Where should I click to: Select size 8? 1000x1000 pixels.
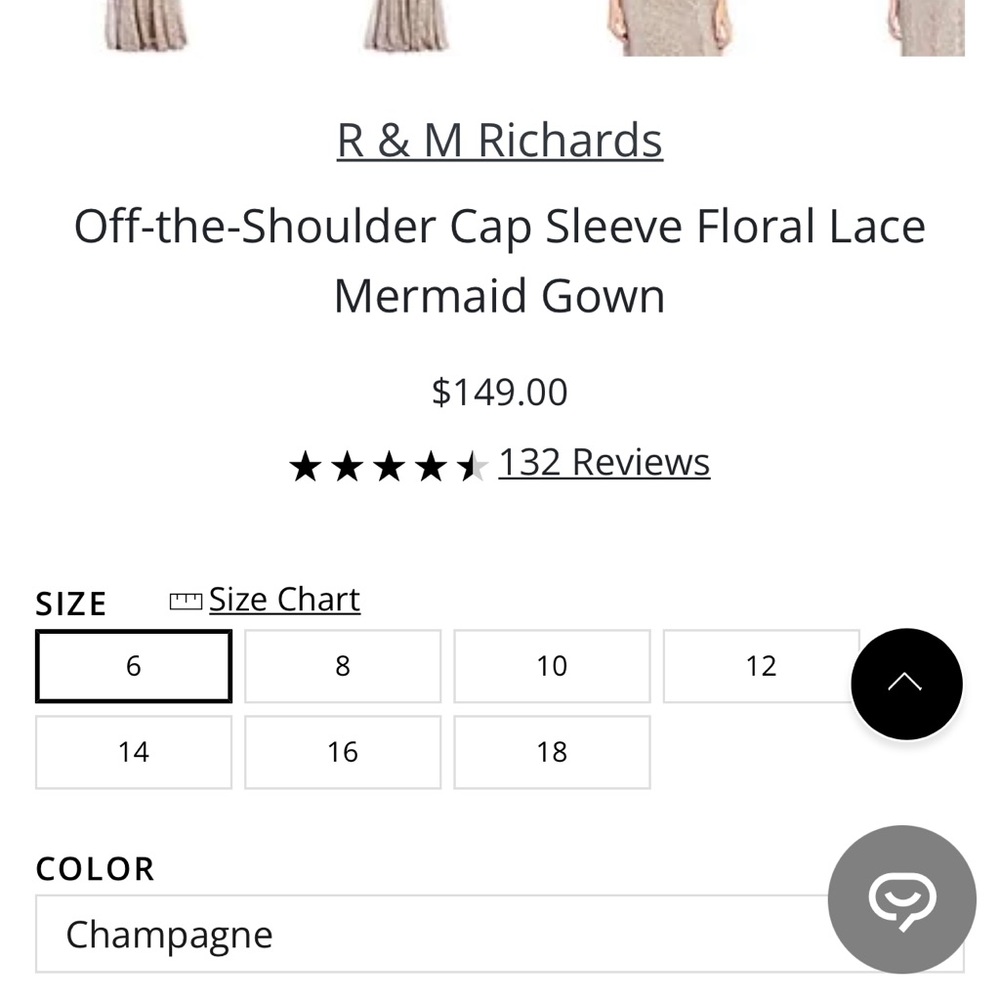coord(342,665)
